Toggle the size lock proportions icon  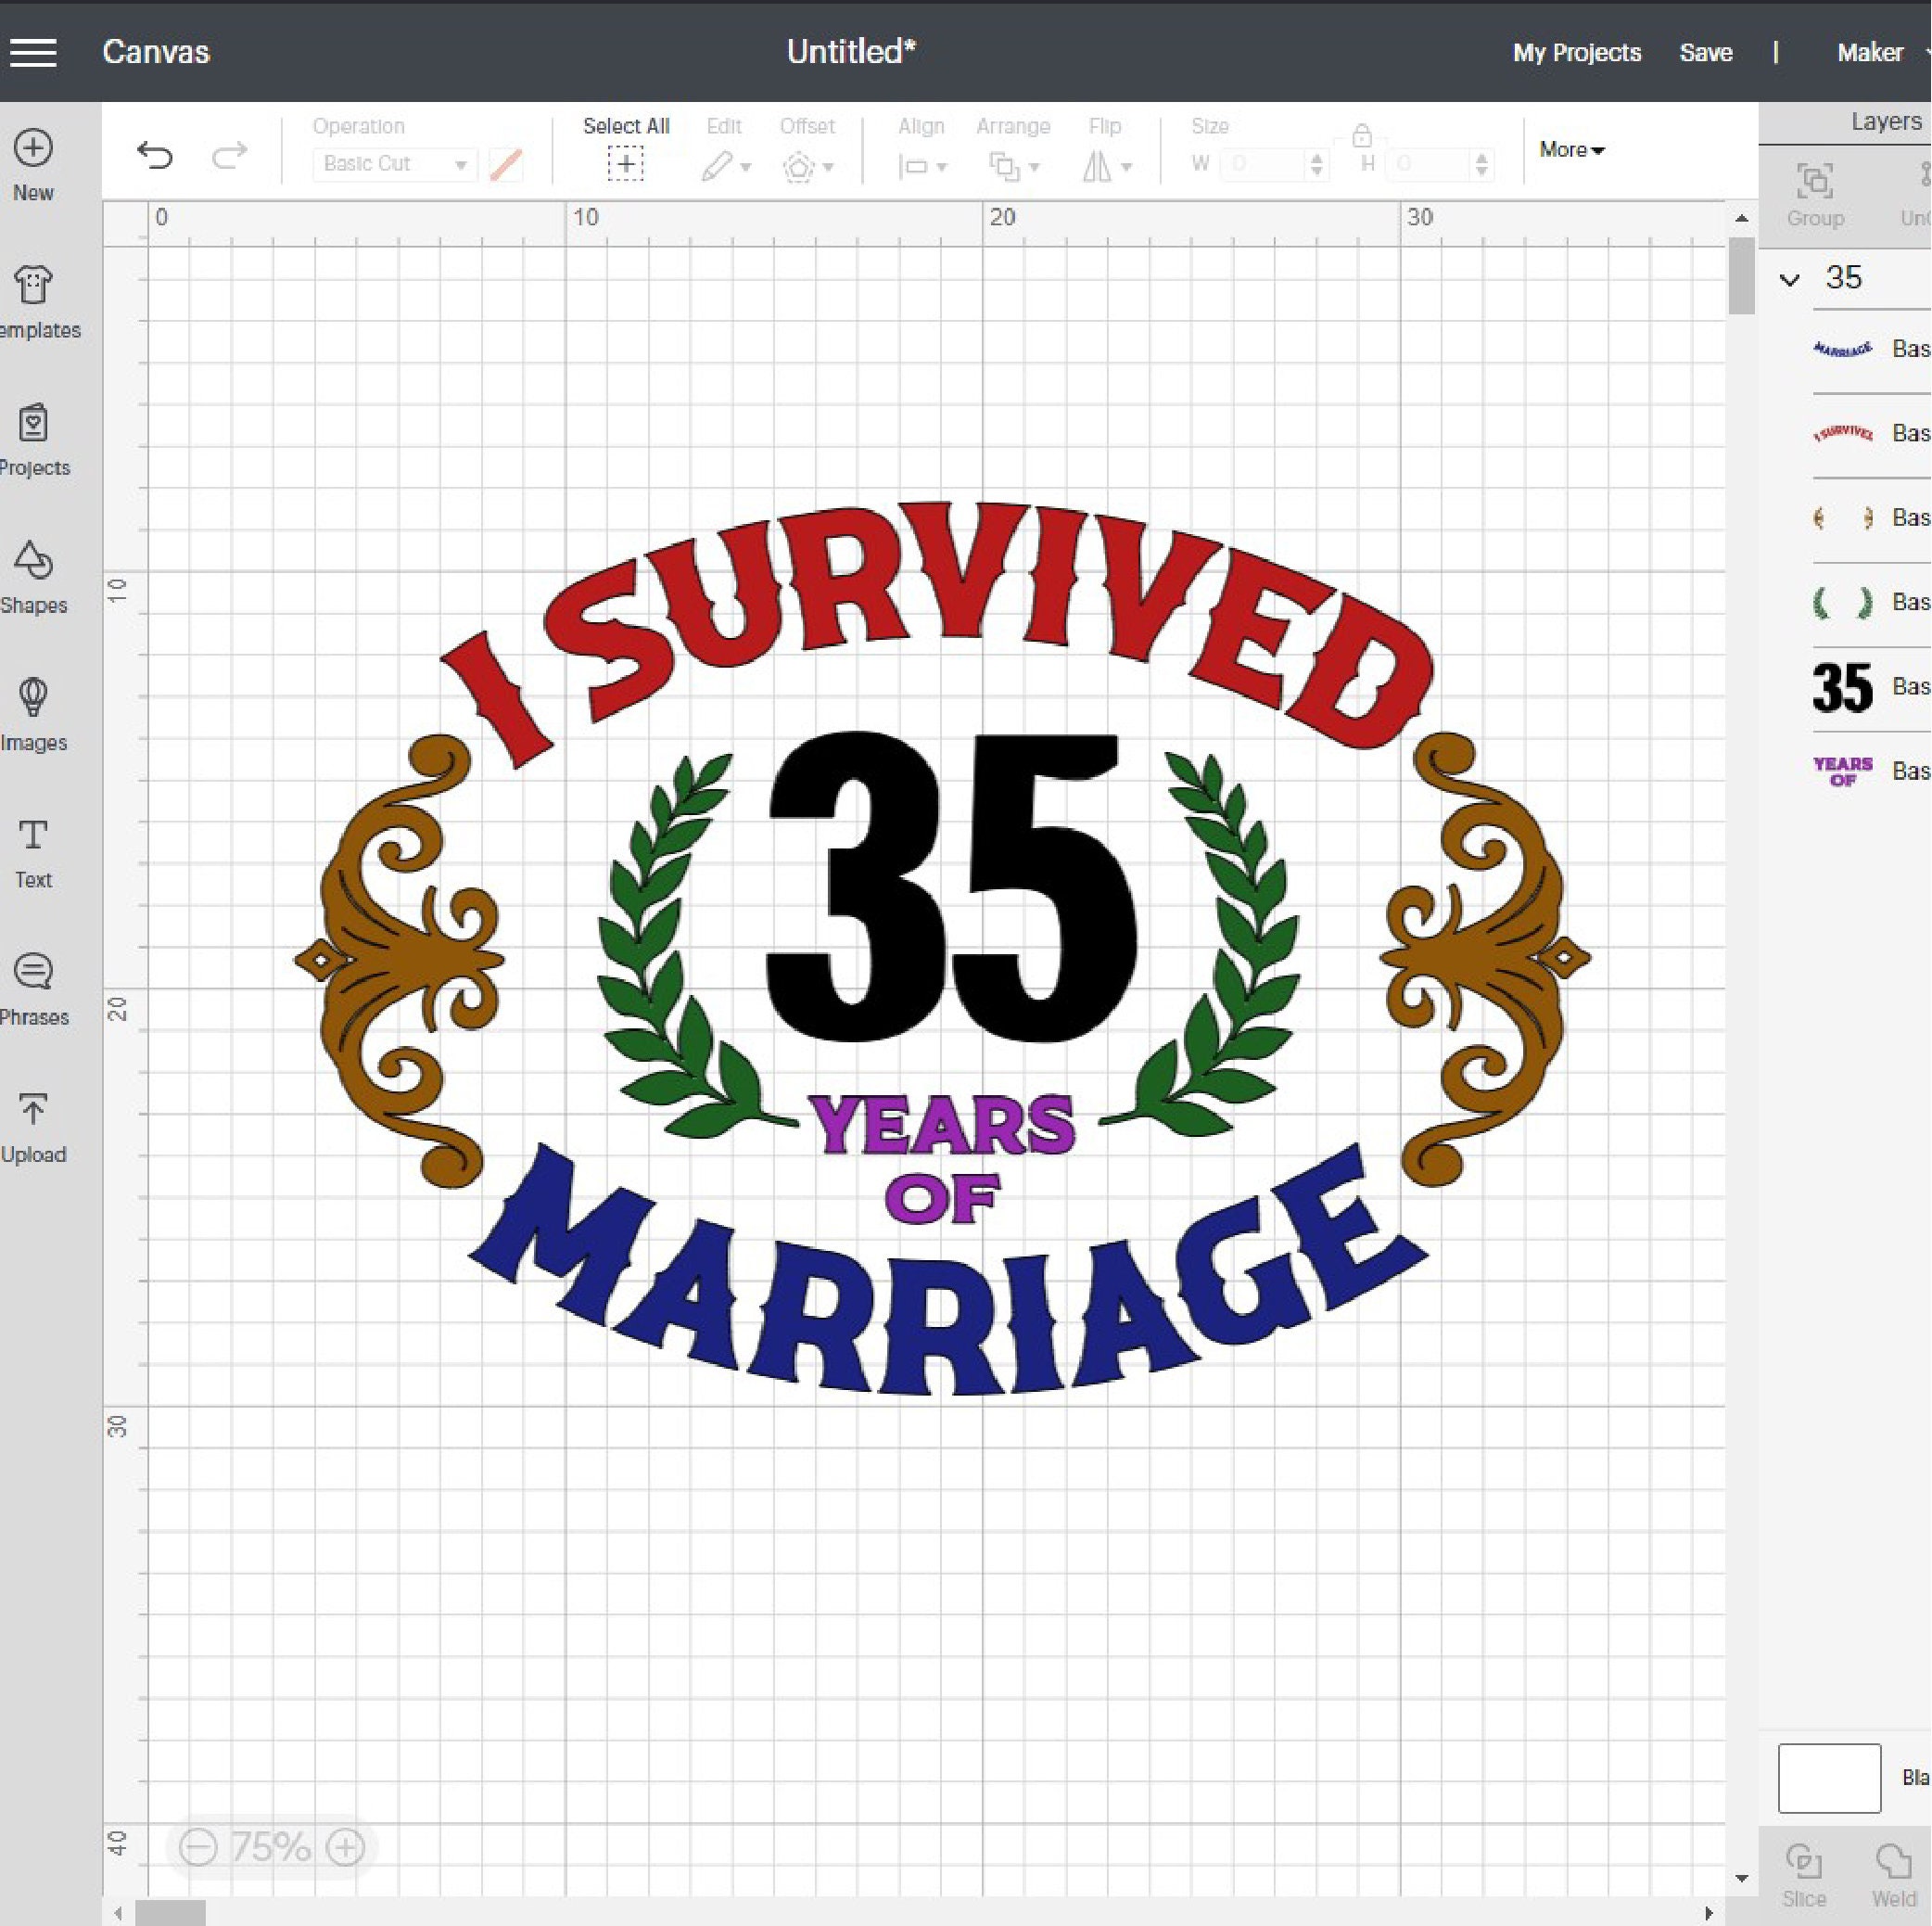(1362, 134)
